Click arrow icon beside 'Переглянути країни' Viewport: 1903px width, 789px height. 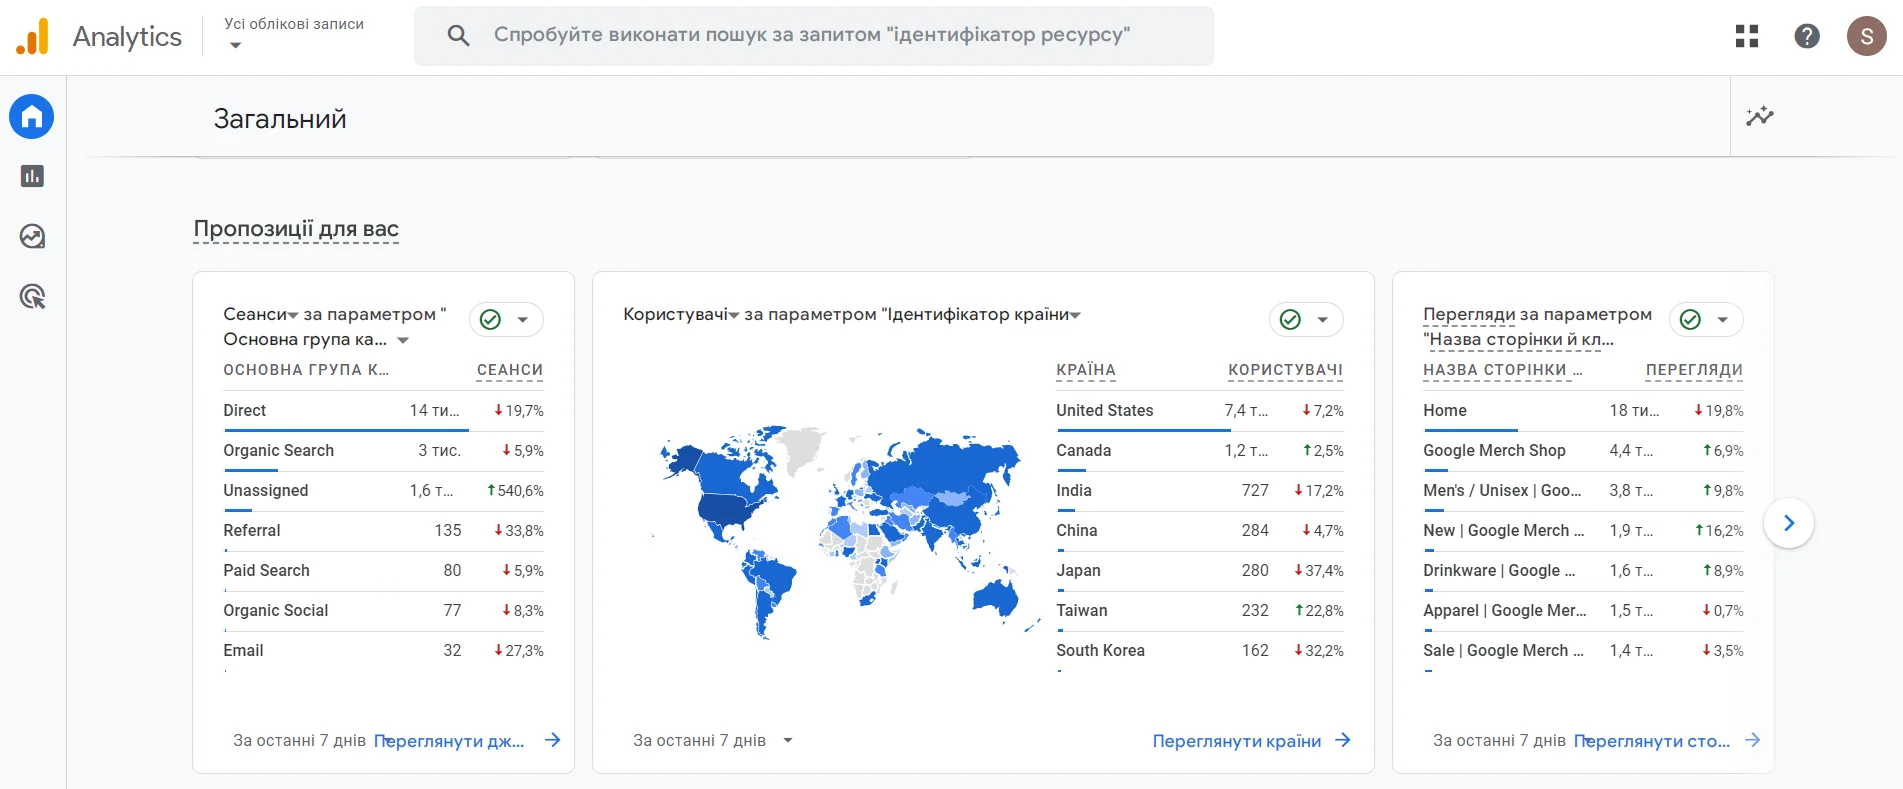tap(1343, 740)
